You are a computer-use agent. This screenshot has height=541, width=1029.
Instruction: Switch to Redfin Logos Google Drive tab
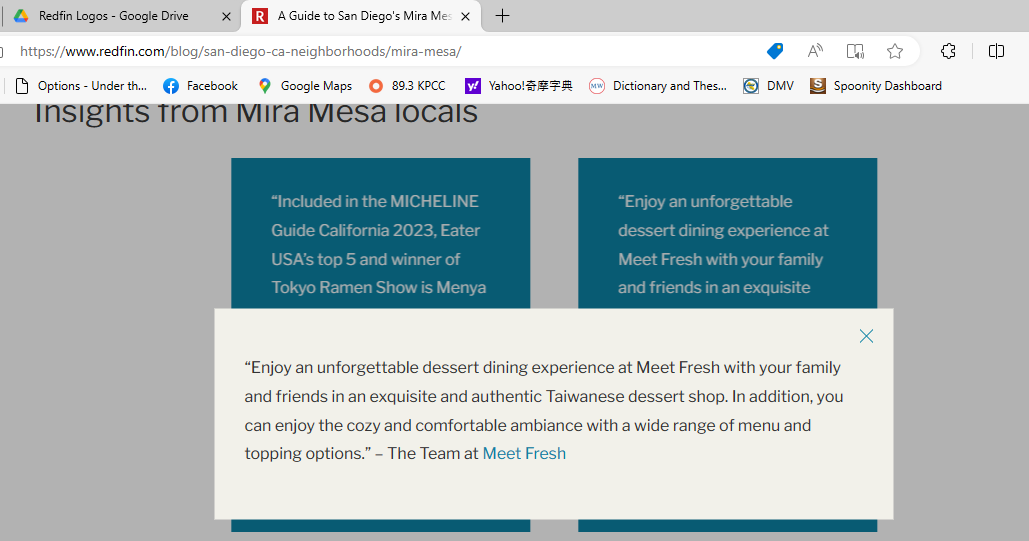tap(122, 16)
